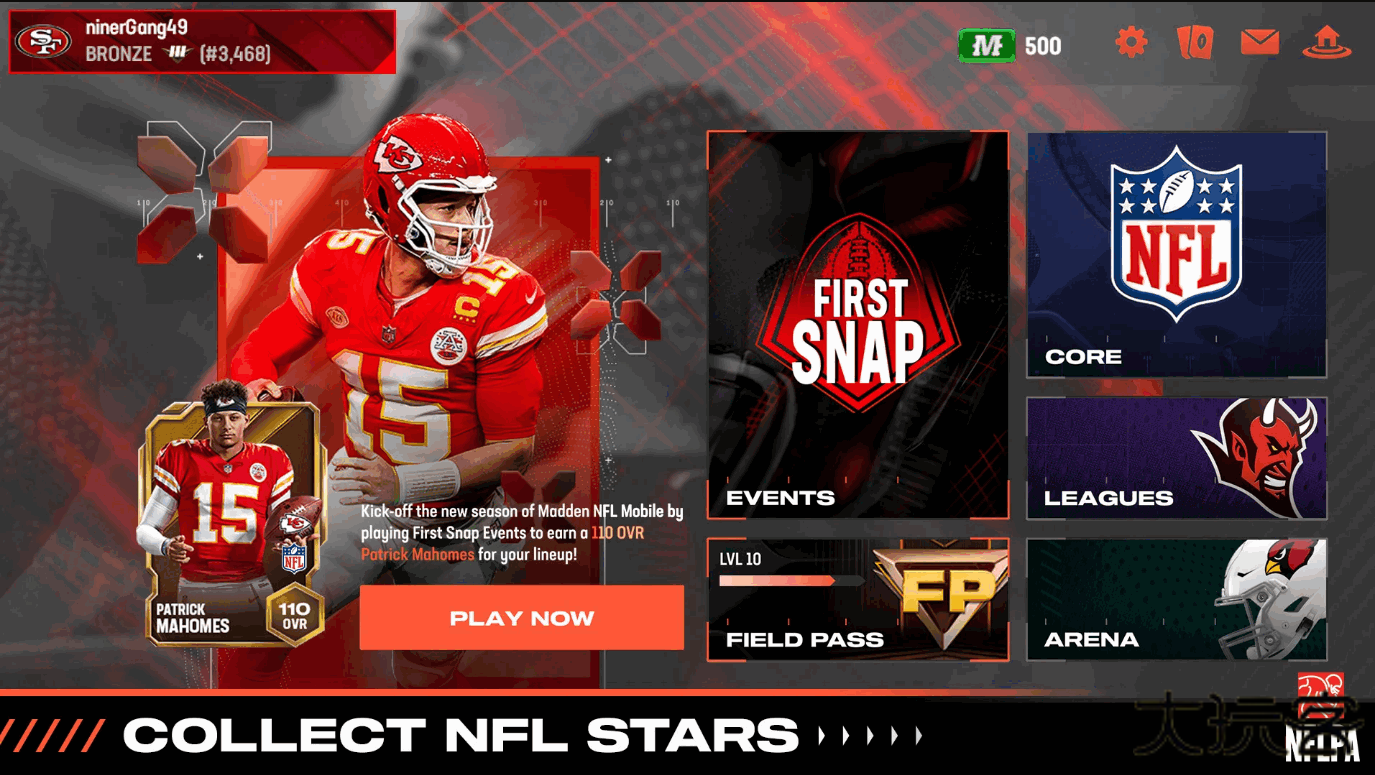Select the Arena tile
Viewport: 1375px width, 775px height.
point(1177,600)
